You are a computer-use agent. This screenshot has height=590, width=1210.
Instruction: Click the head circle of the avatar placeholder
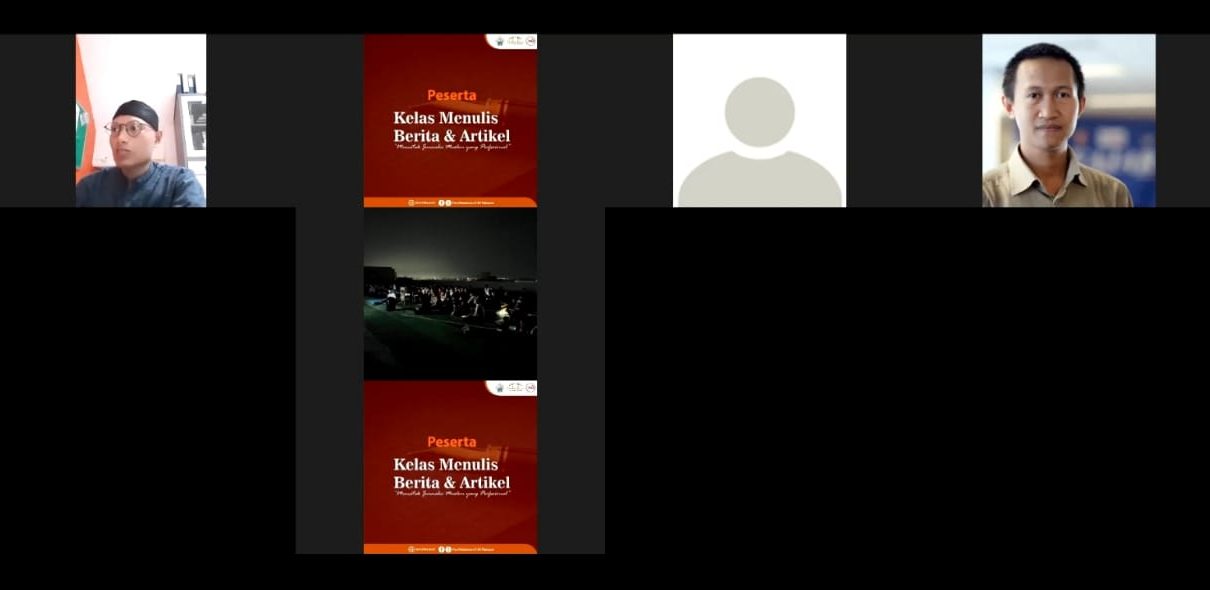(759, 111)
